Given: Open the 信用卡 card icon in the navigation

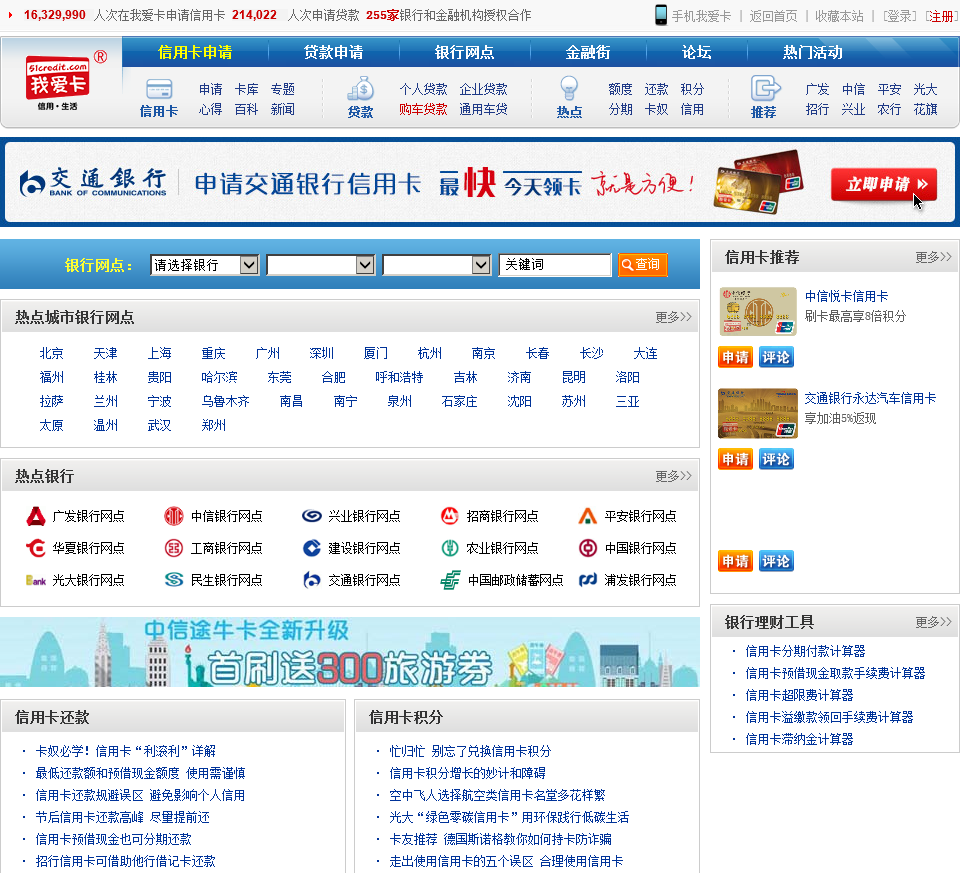Looking at the screenshot, I should click(x=159, y=89).
